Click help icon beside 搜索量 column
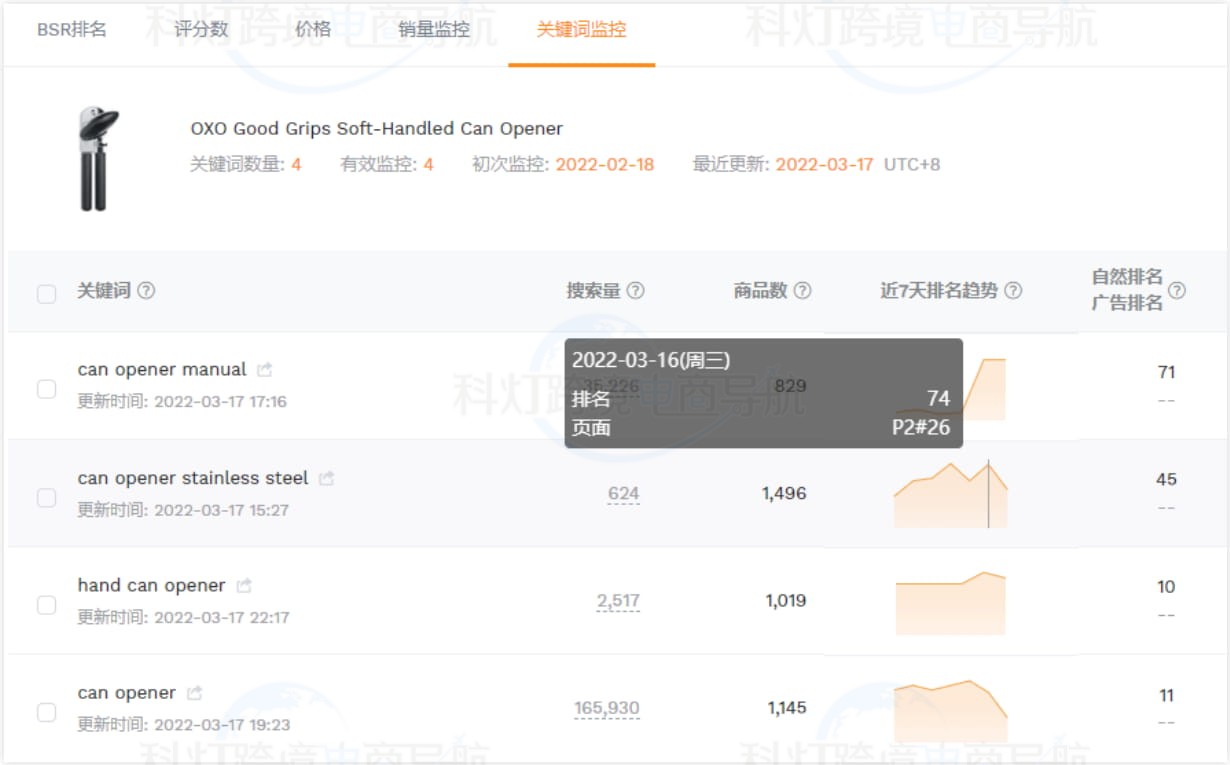 coord(635,291)
